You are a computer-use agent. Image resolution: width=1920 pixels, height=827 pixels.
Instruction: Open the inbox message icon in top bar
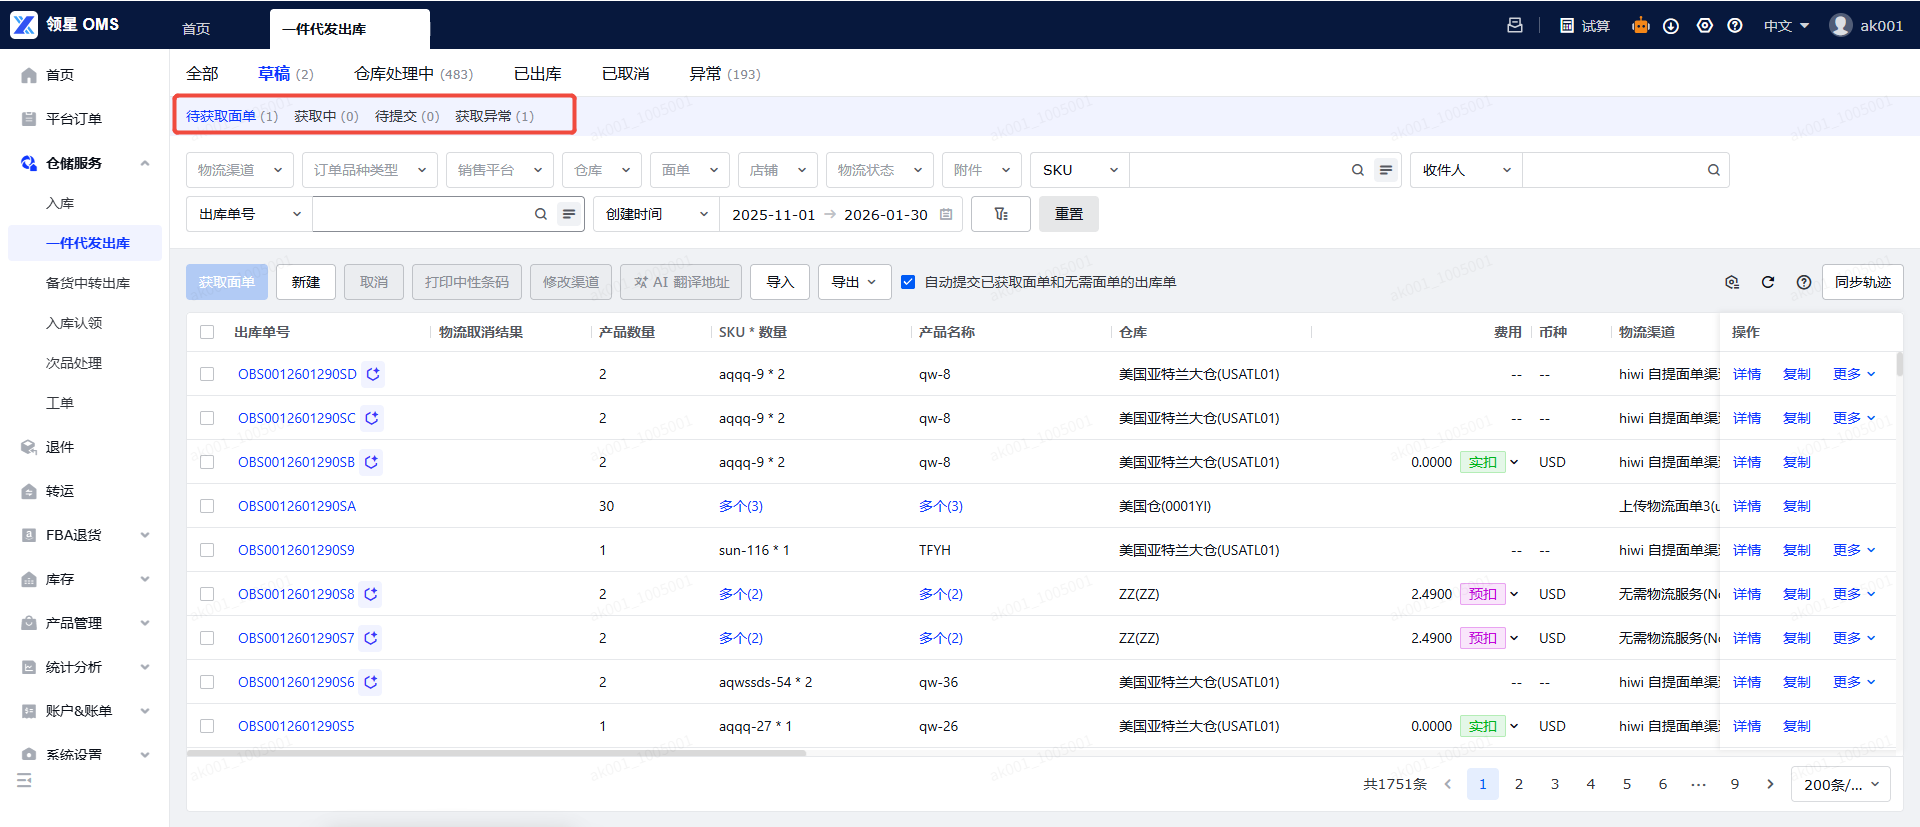coord(1515,26)
